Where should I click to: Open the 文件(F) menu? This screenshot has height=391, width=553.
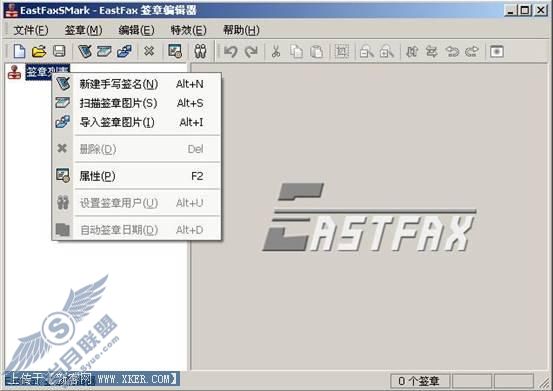[31, 30]
